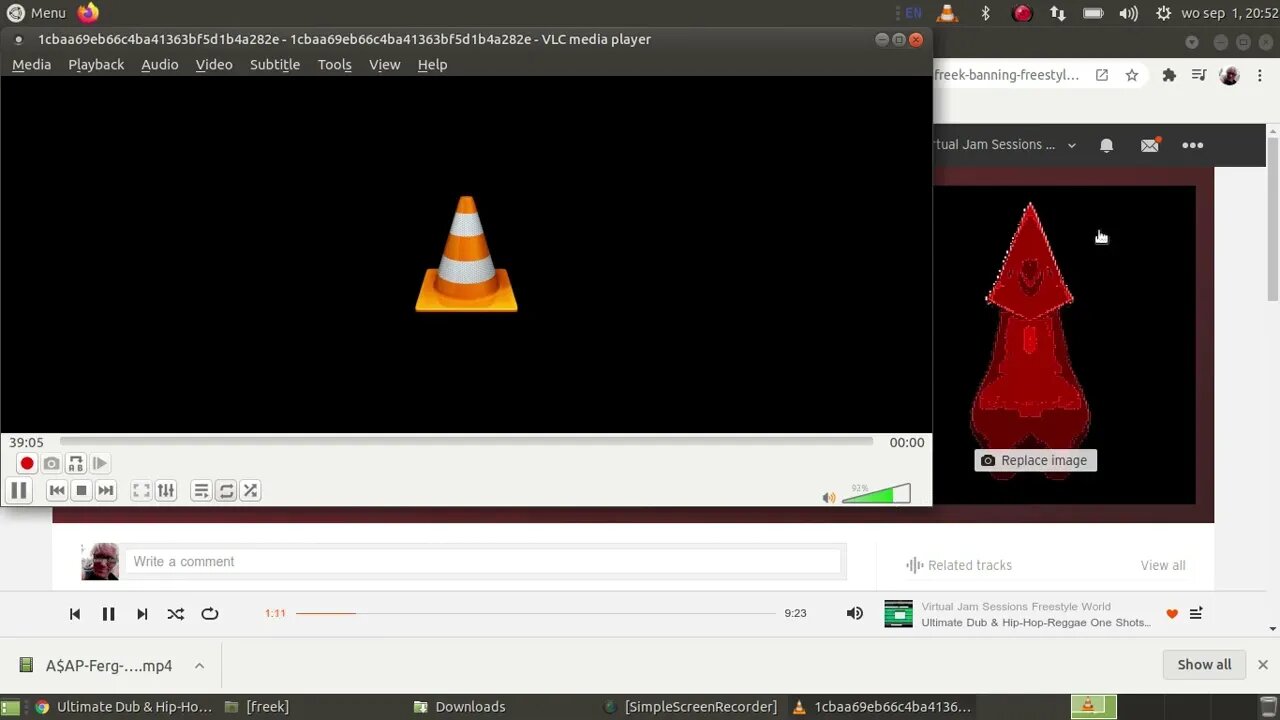Toggle VLC remaining time display 00:00
Screen dimensions: 1280x720
click(x=907, y=442)
